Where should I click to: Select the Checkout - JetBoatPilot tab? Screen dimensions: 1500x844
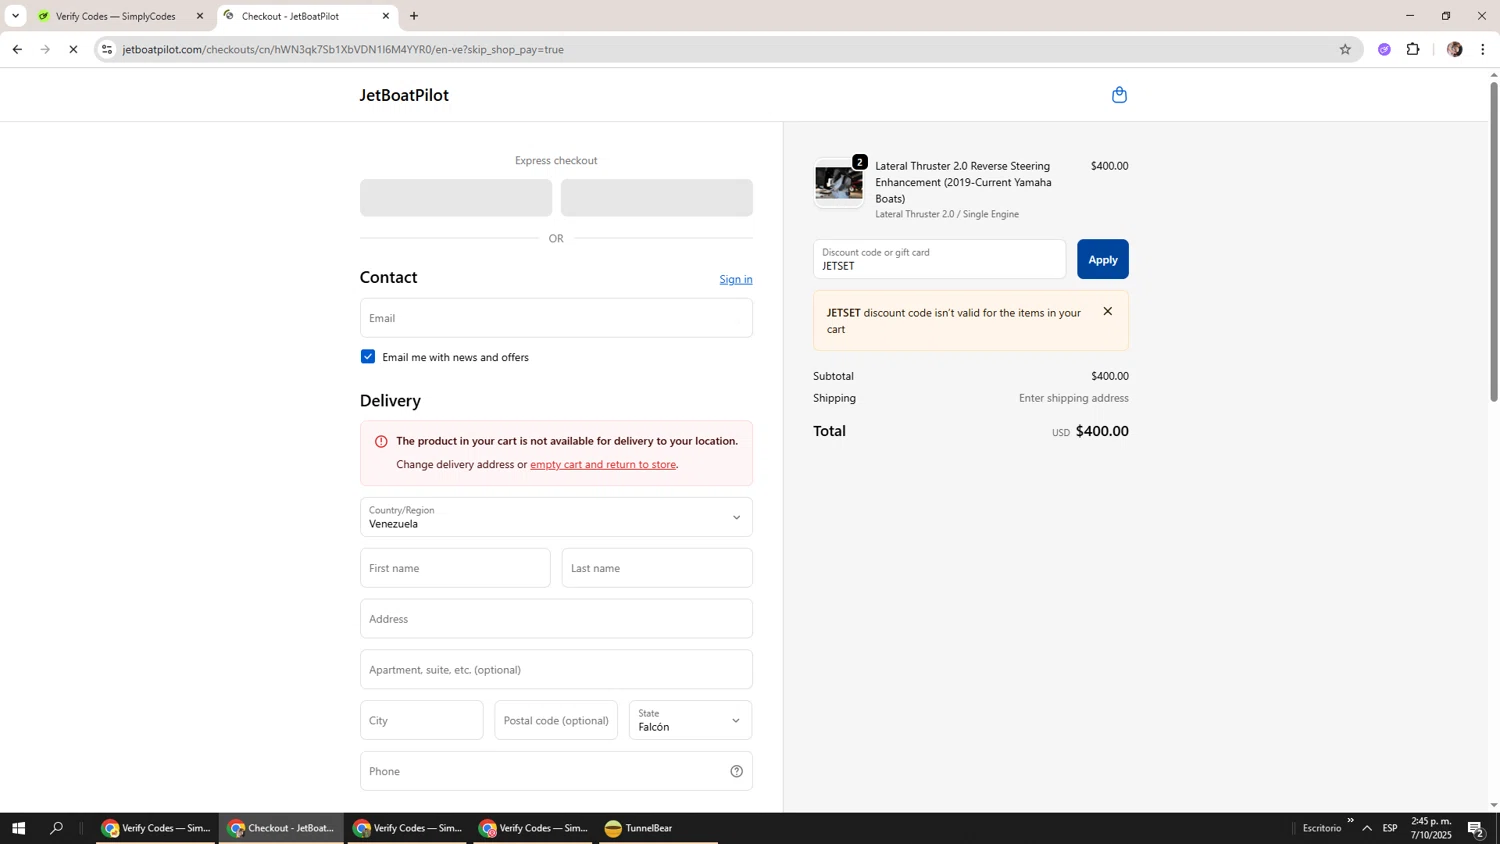click(x=306, y=16)
